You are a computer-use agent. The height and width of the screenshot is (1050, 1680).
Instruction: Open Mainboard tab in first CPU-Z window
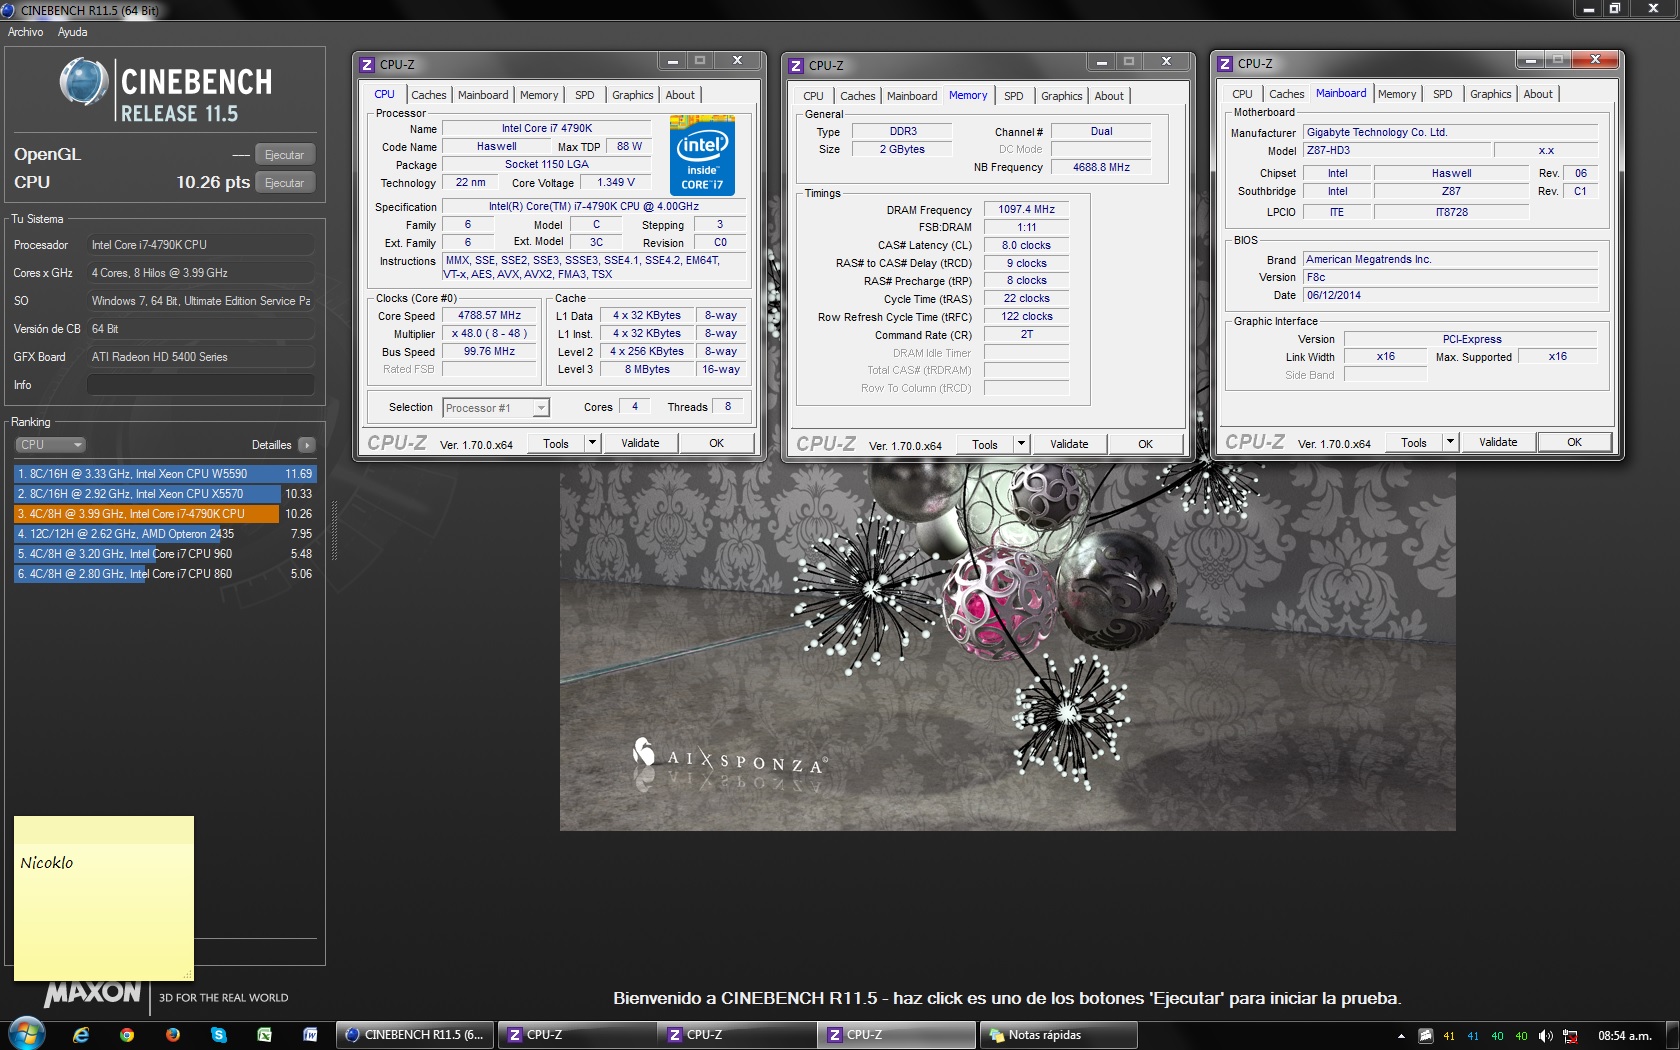click(483, 95)
